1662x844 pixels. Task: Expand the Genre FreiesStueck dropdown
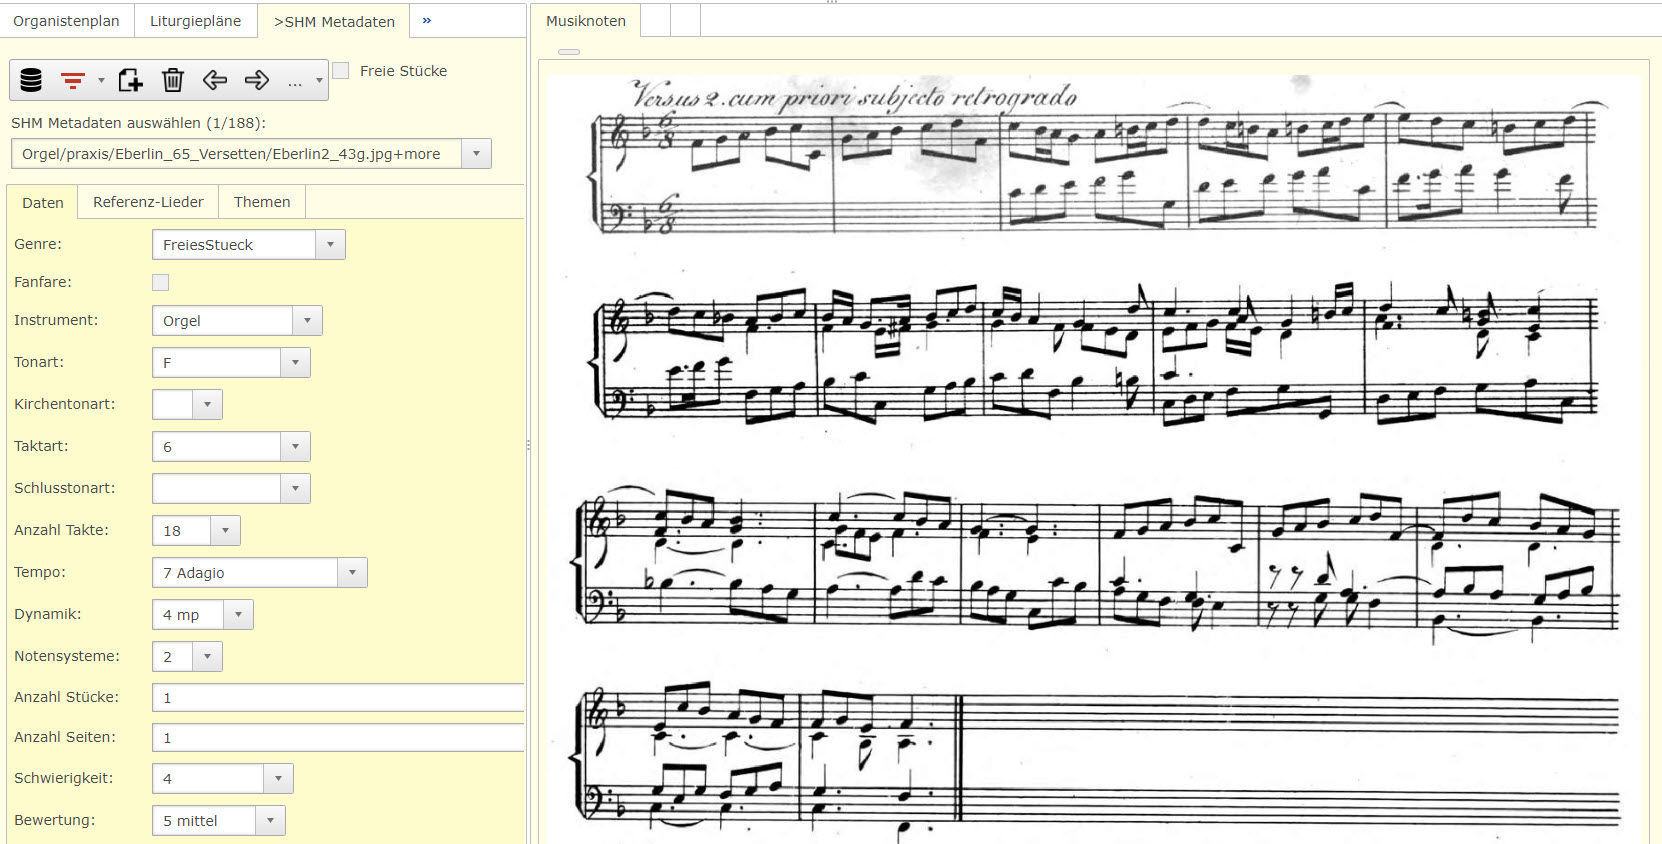tap(330, 245)
